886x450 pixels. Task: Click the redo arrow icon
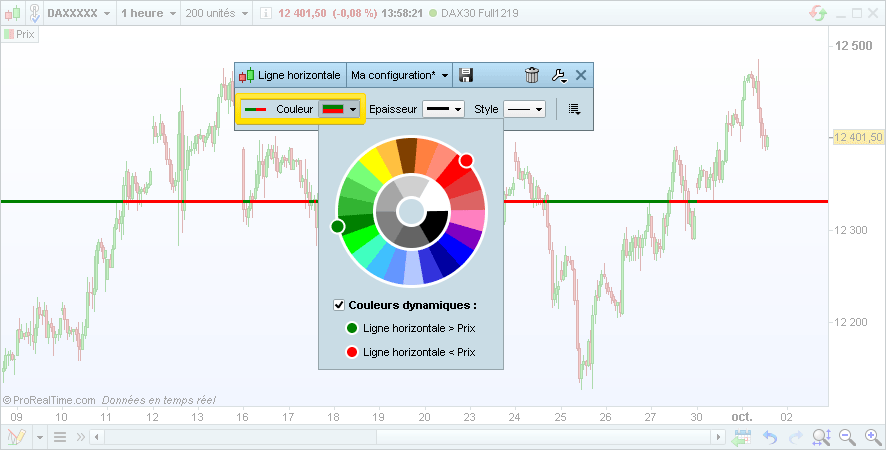point(796,437)
